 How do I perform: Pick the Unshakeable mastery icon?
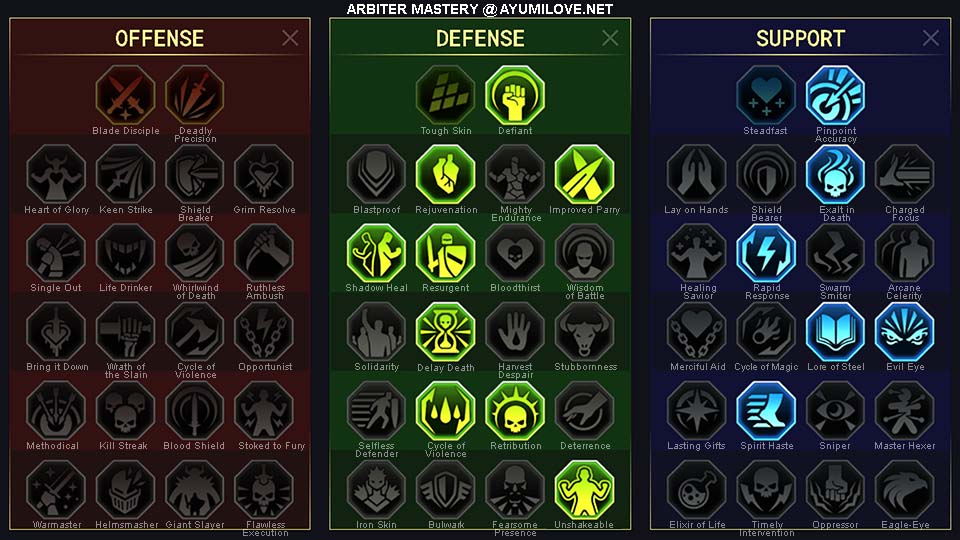click(x=584, y=490)
